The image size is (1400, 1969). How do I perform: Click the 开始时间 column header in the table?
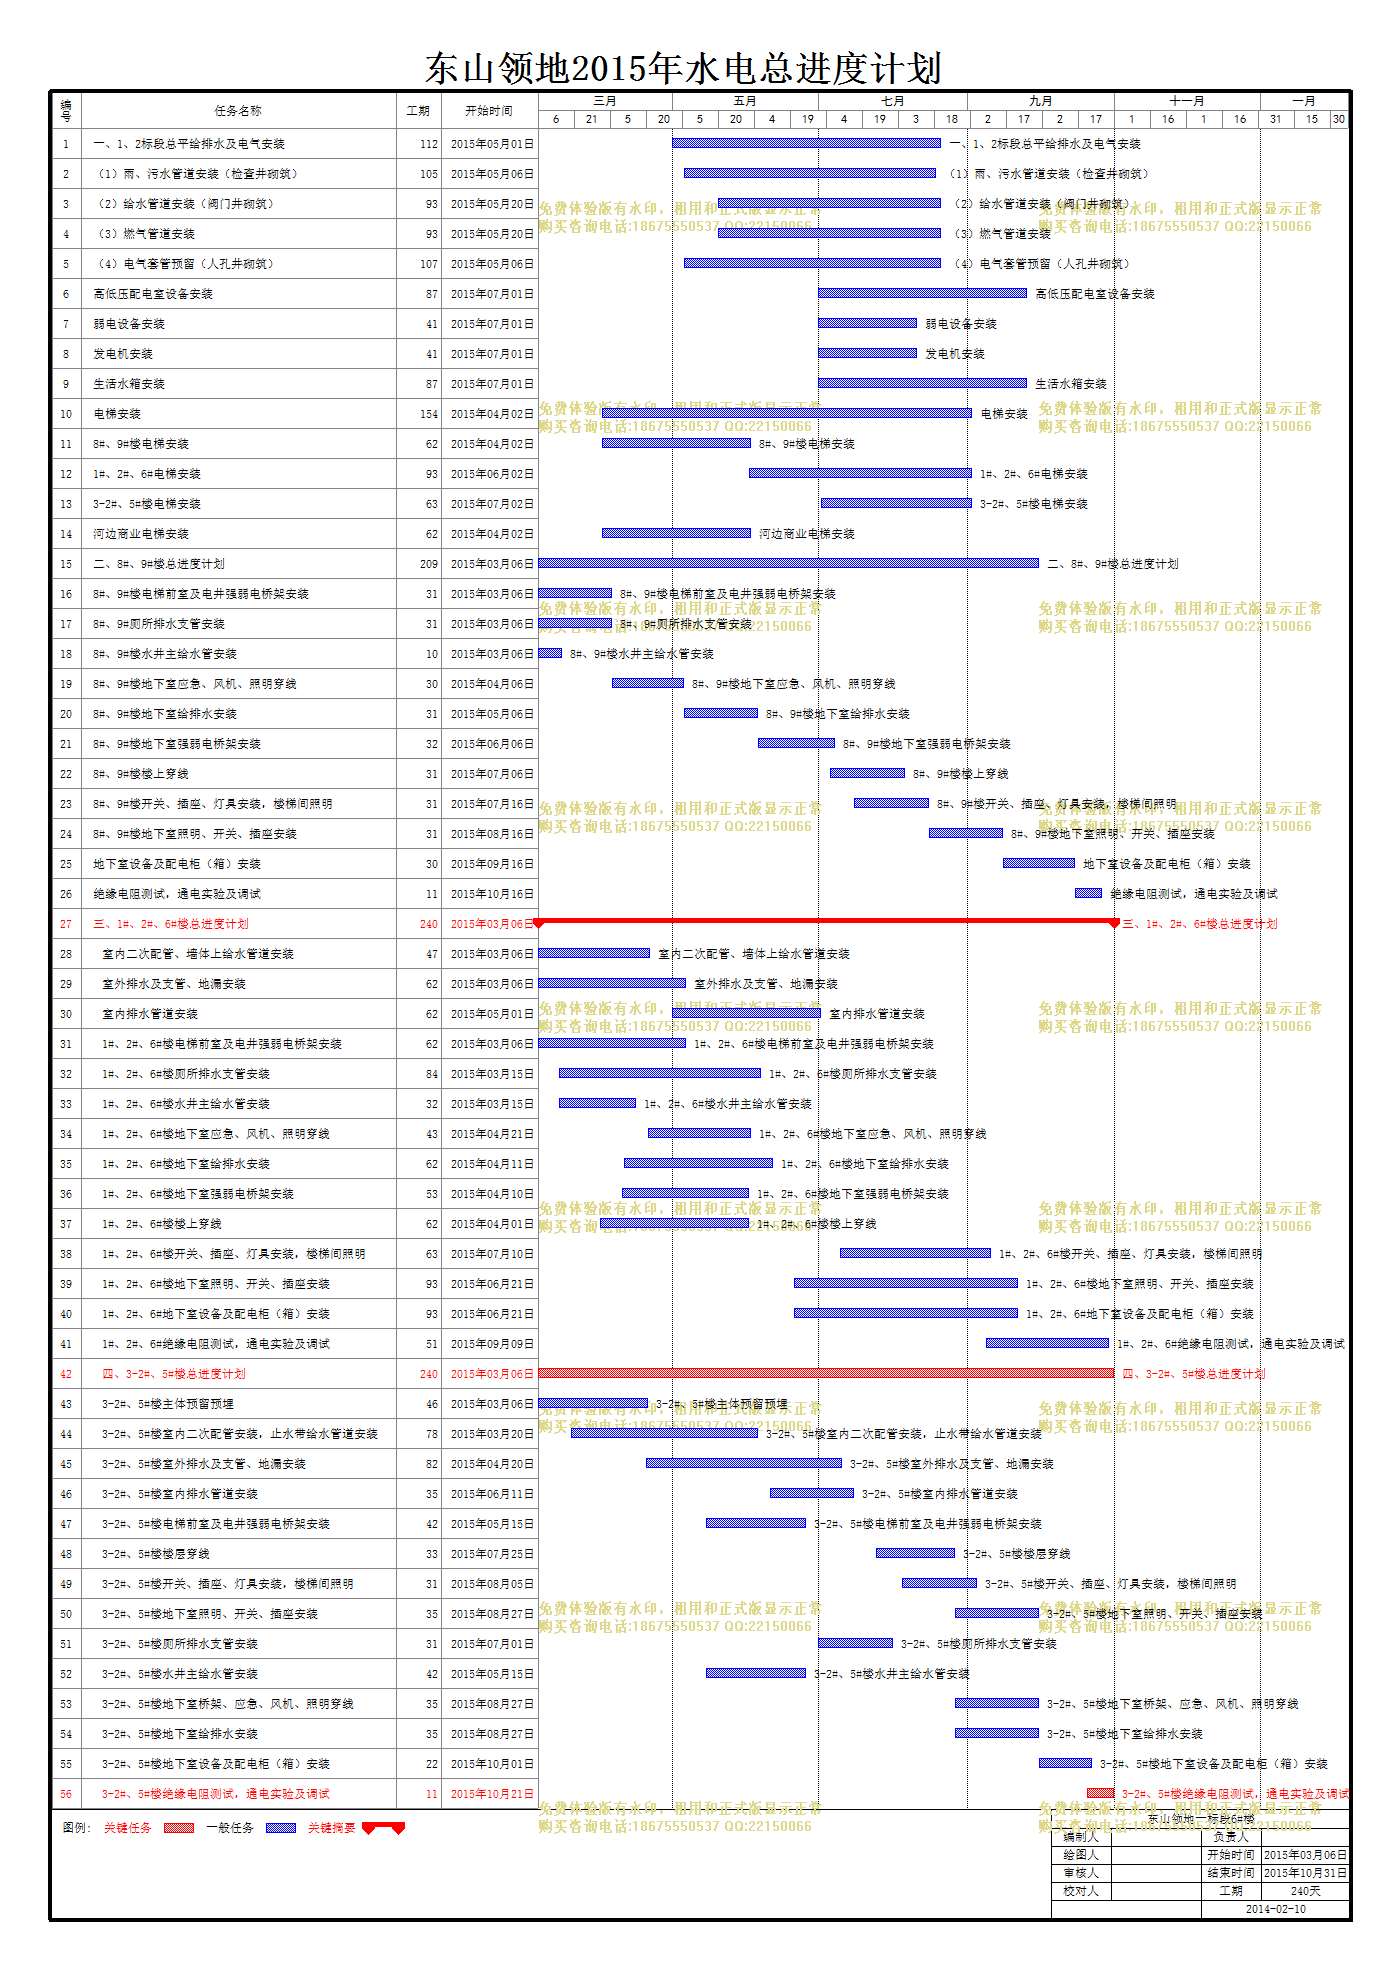click(x=489, y=111)
